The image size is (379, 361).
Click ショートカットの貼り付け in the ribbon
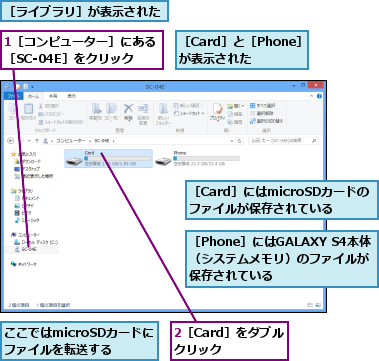61,122
